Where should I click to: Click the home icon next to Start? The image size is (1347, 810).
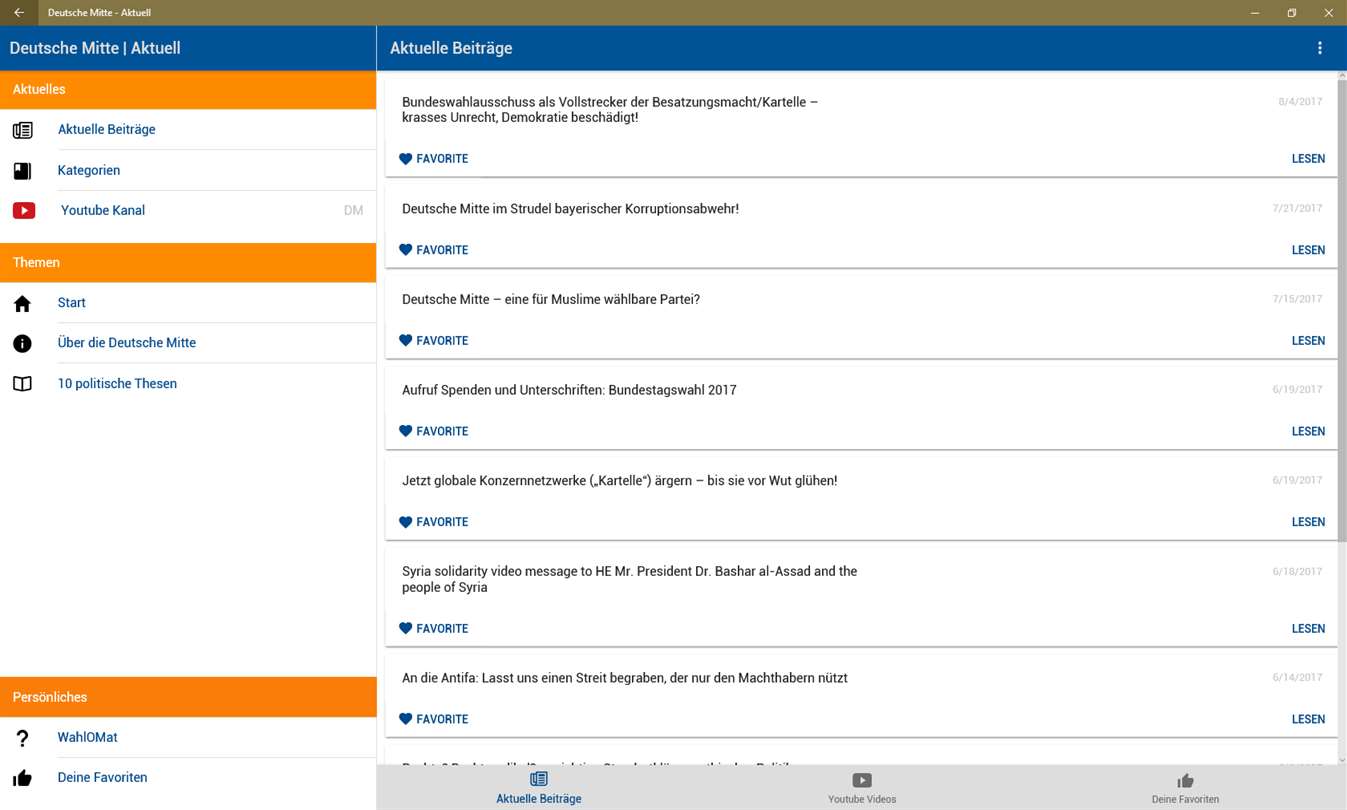coord(22,303)
